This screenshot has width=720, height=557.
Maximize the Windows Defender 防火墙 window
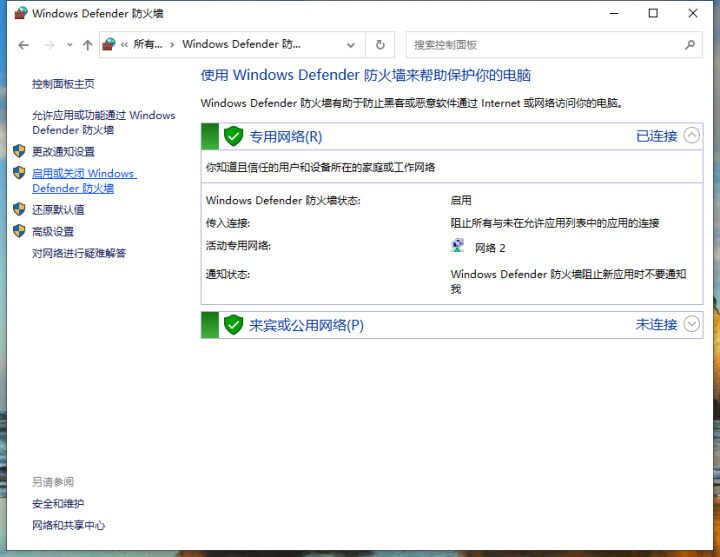point(653,13)
